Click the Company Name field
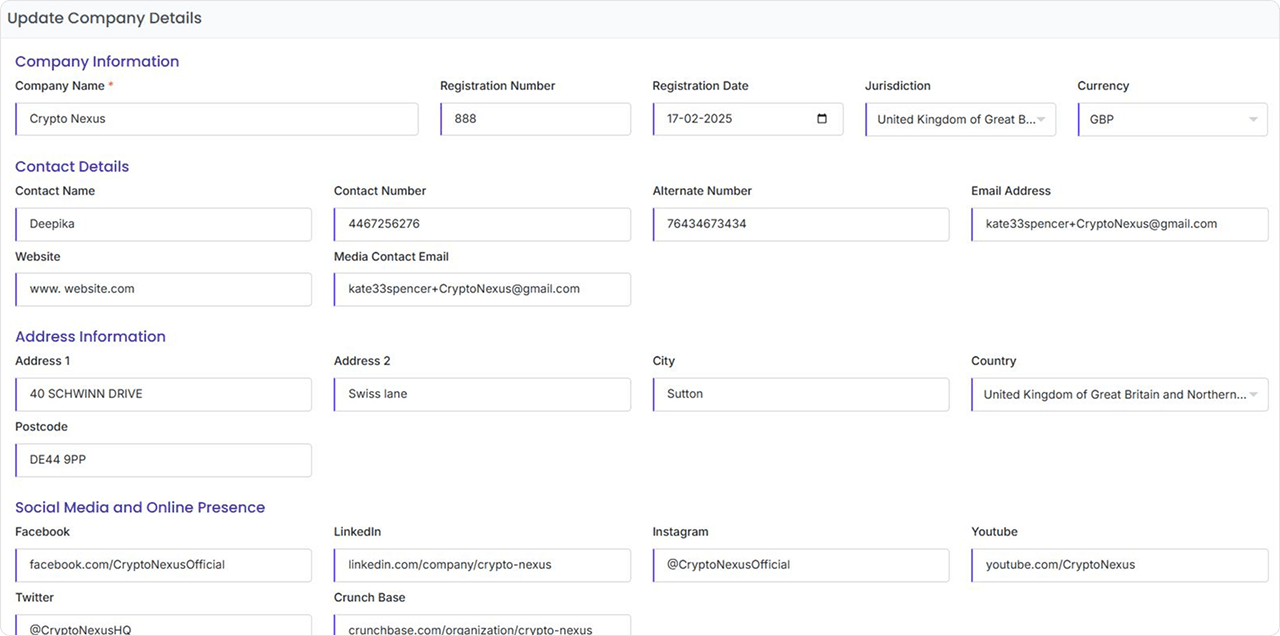 217,119
